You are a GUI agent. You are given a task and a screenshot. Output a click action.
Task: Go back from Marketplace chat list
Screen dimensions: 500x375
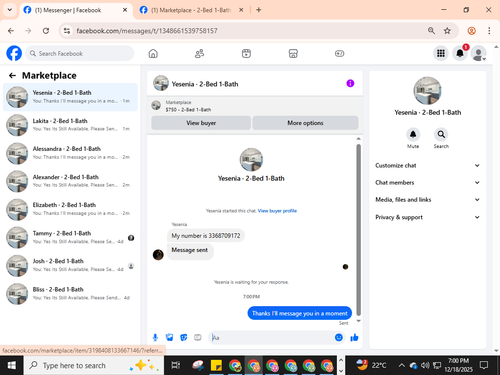tap(12, 76)
